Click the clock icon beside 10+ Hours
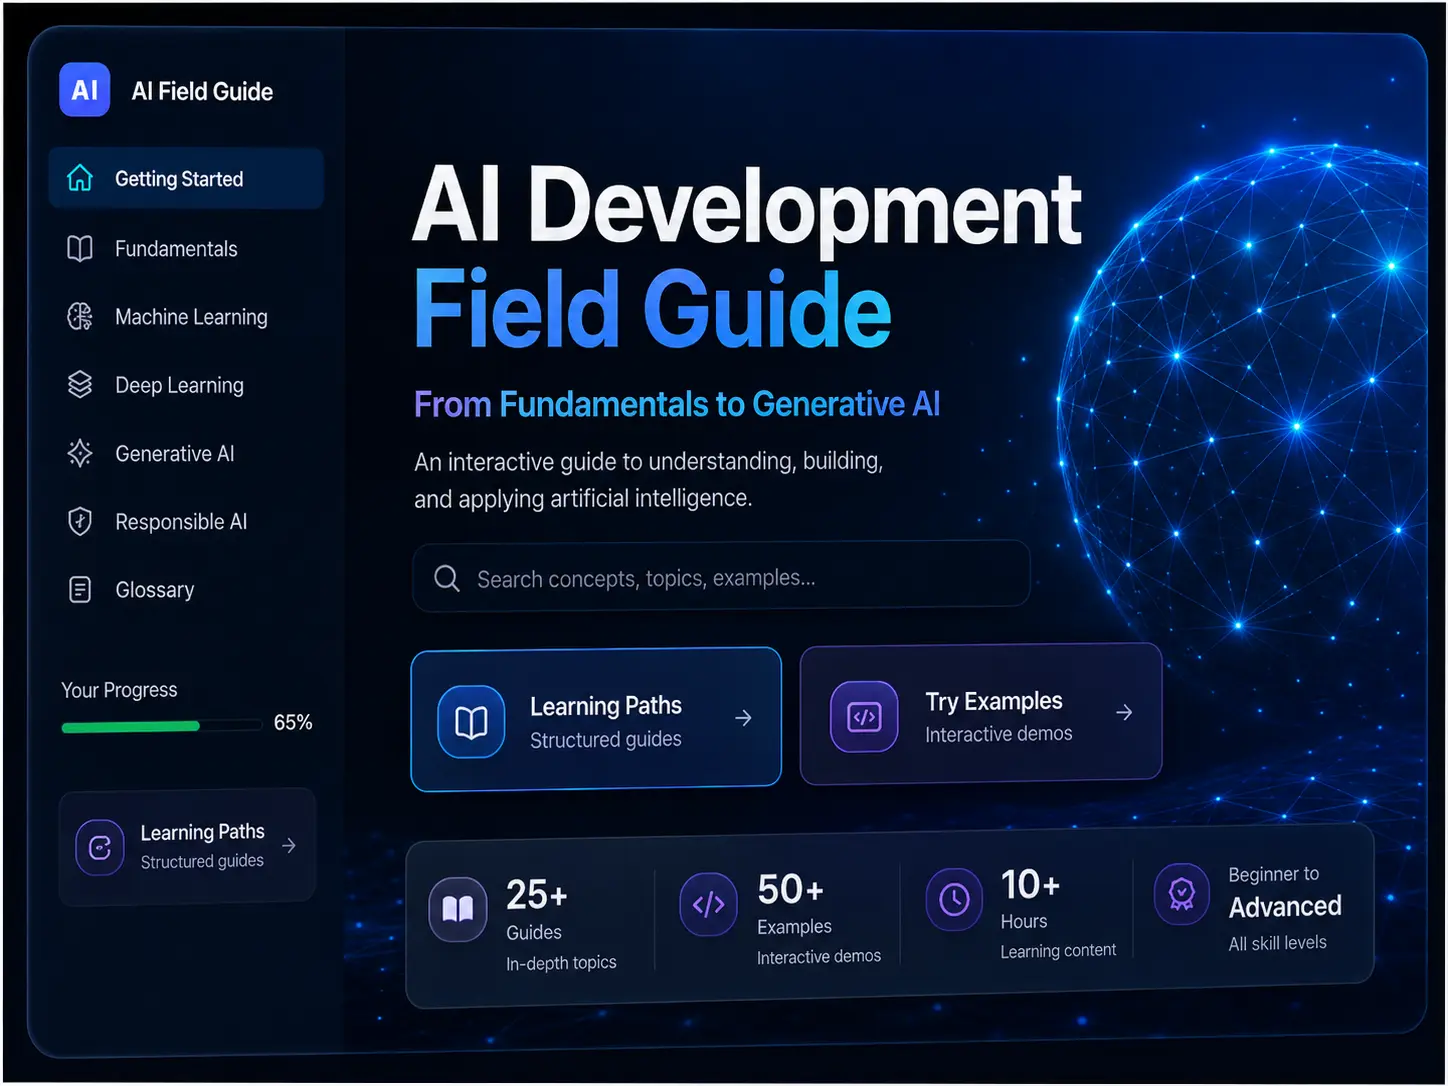Screen dimensions: 1448x1086 [x=954, y=899]
